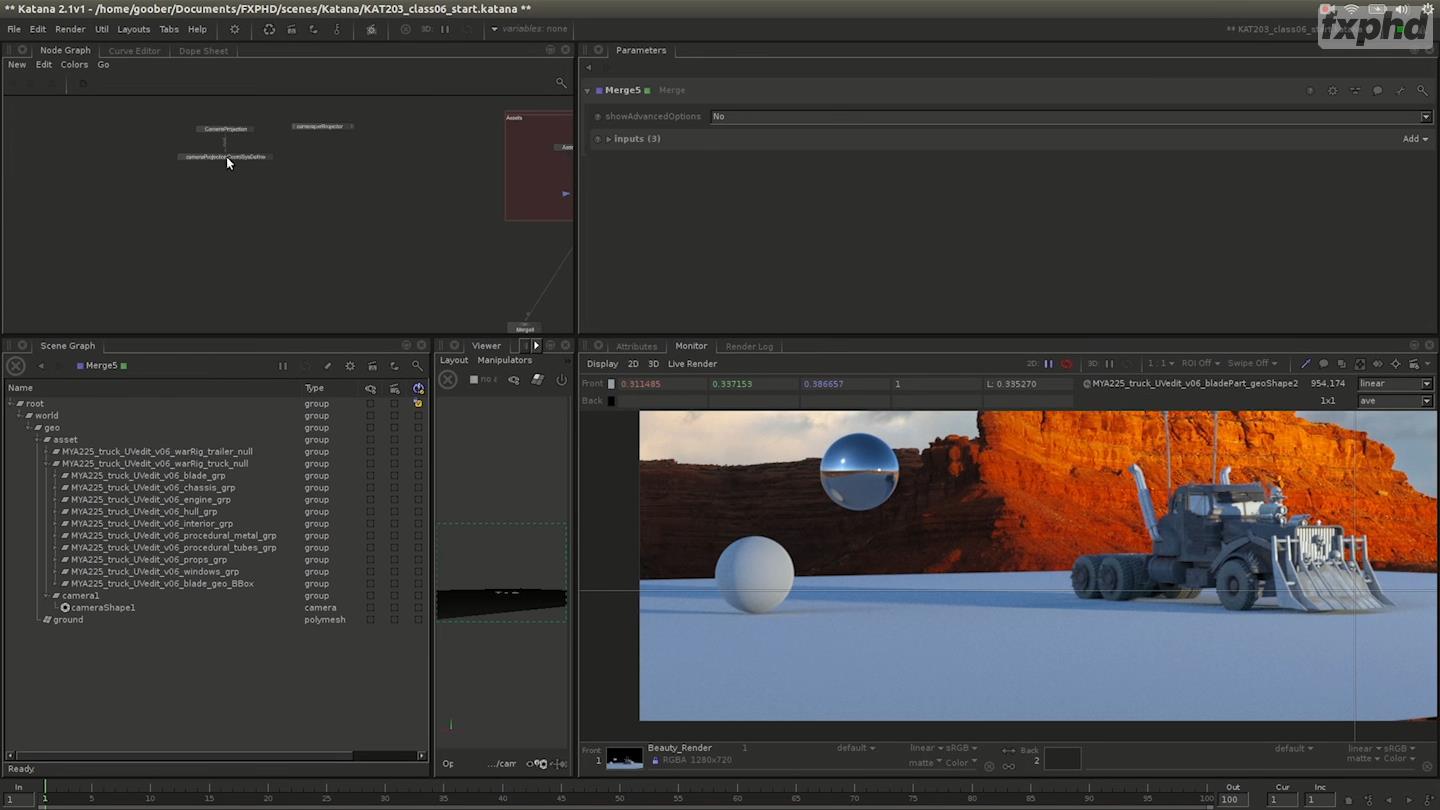Click the Viewer power icon
This screenshot has width=1440, height=810.
coord(561,380)
